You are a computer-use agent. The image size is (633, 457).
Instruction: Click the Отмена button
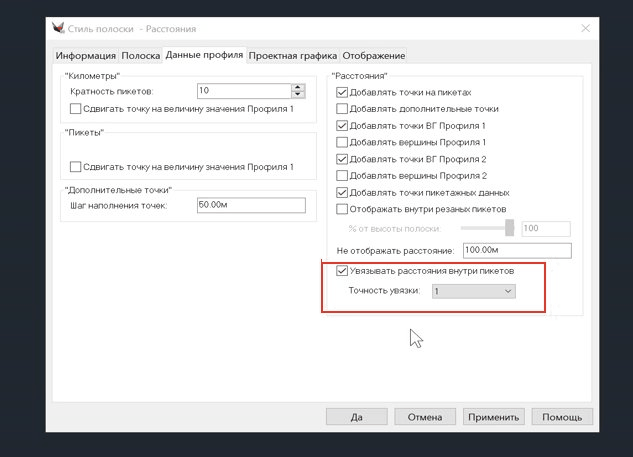tap(425, 417)
